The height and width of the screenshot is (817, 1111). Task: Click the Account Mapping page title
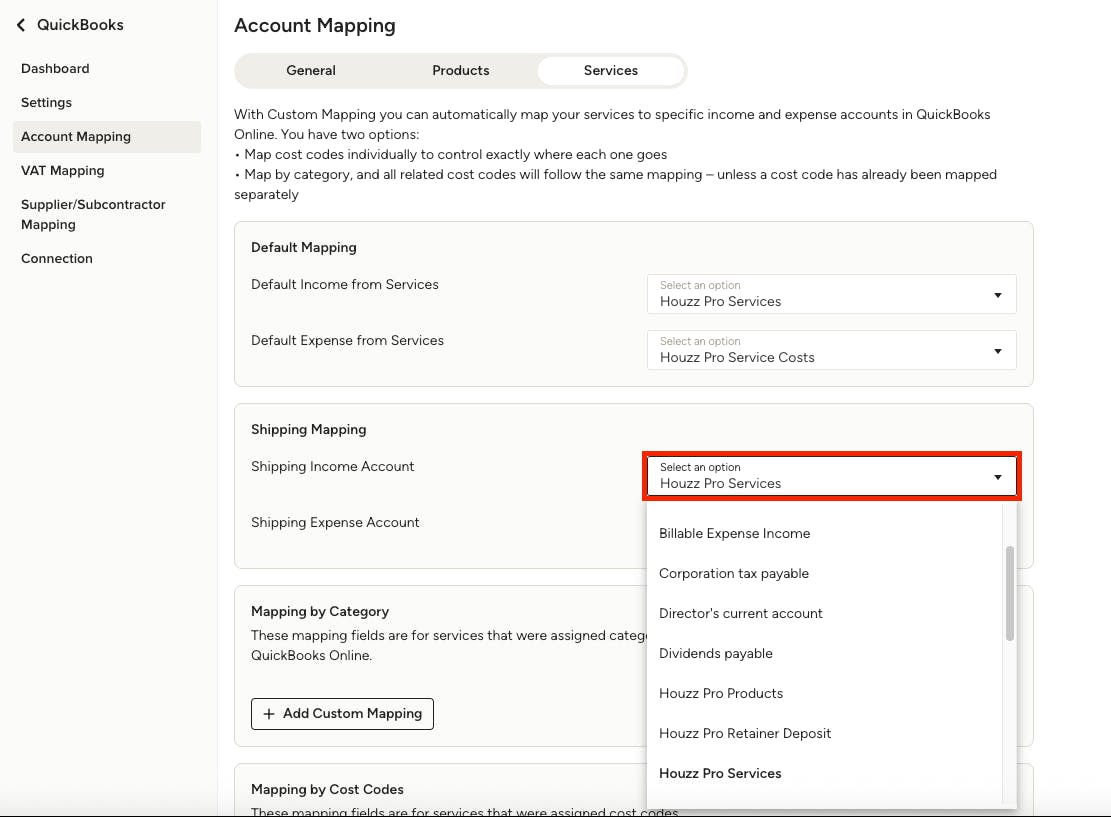pos(315,26)
